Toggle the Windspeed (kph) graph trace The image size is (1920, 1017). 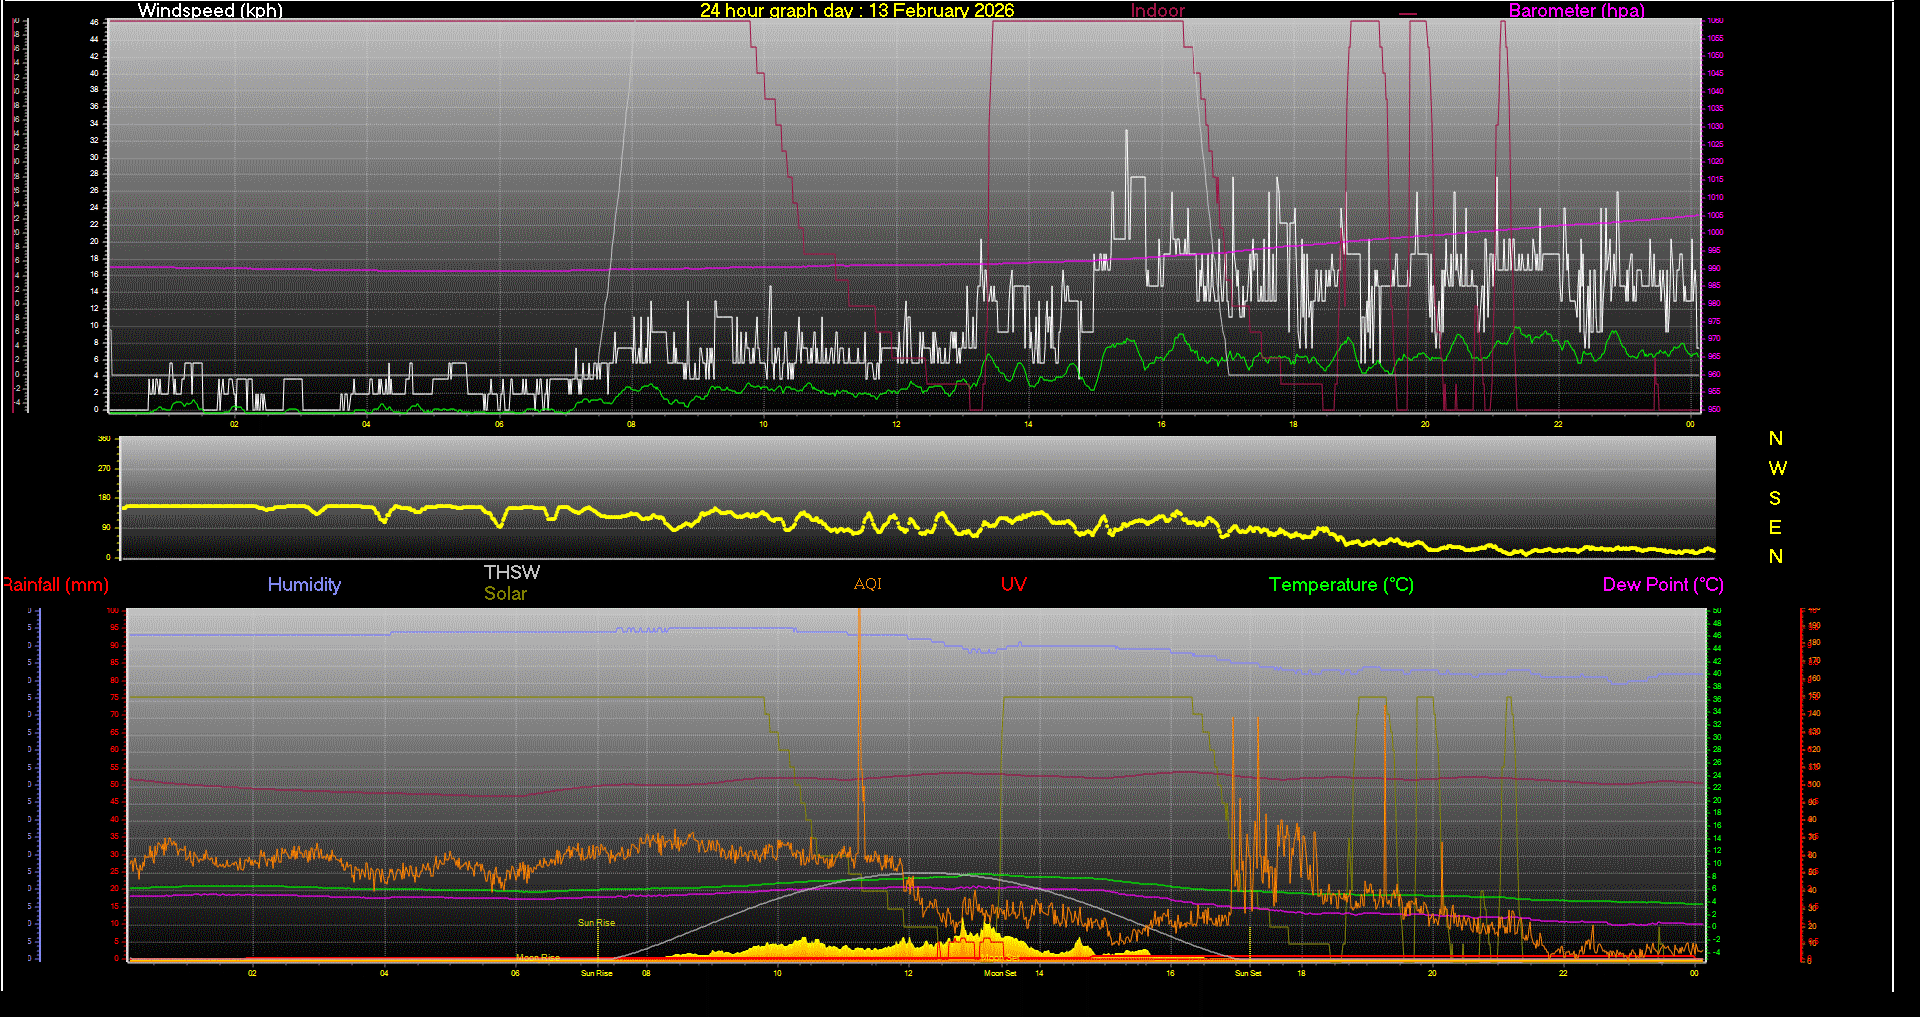pos(210,11)
